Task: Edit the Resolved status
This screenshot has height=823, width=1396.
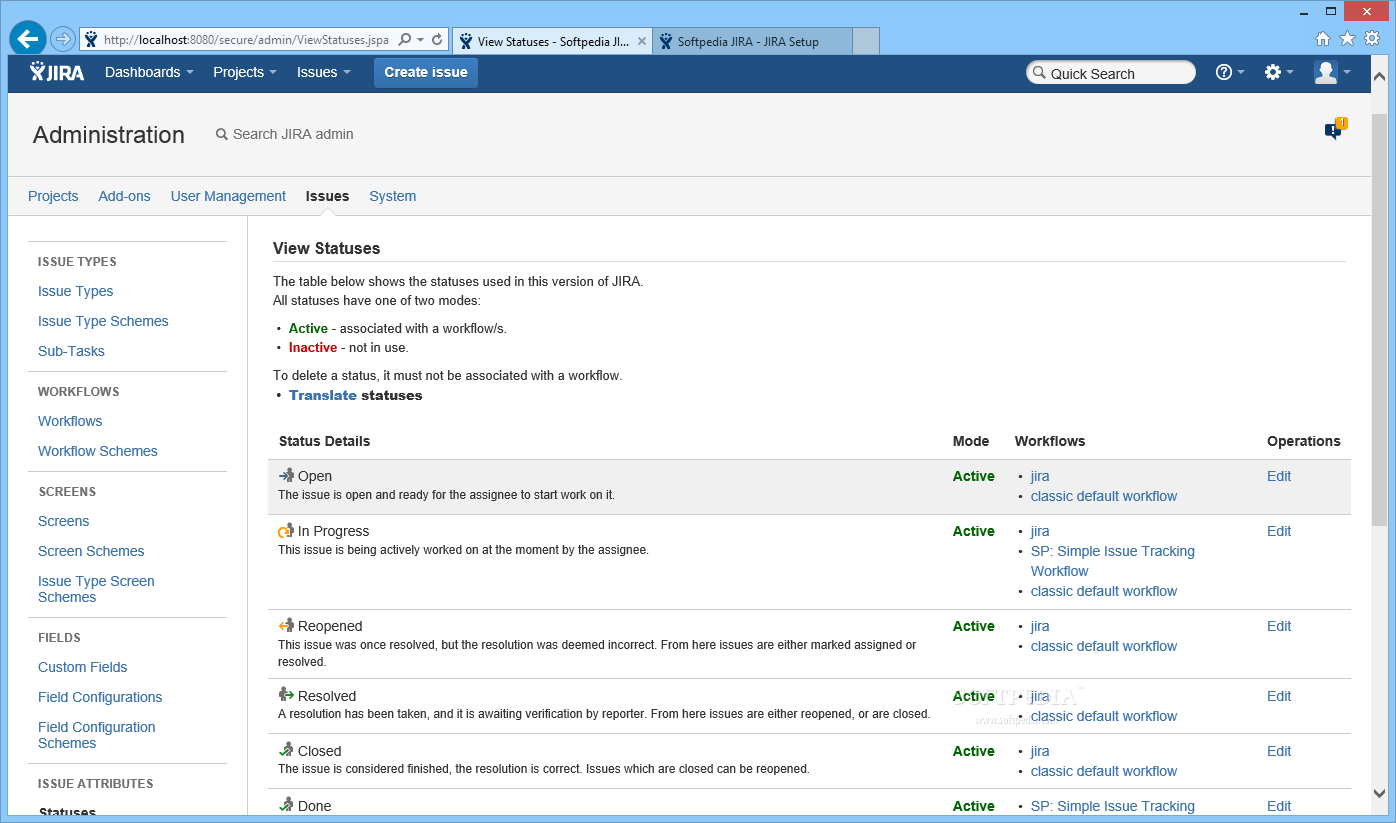Action: (1279, 696)
